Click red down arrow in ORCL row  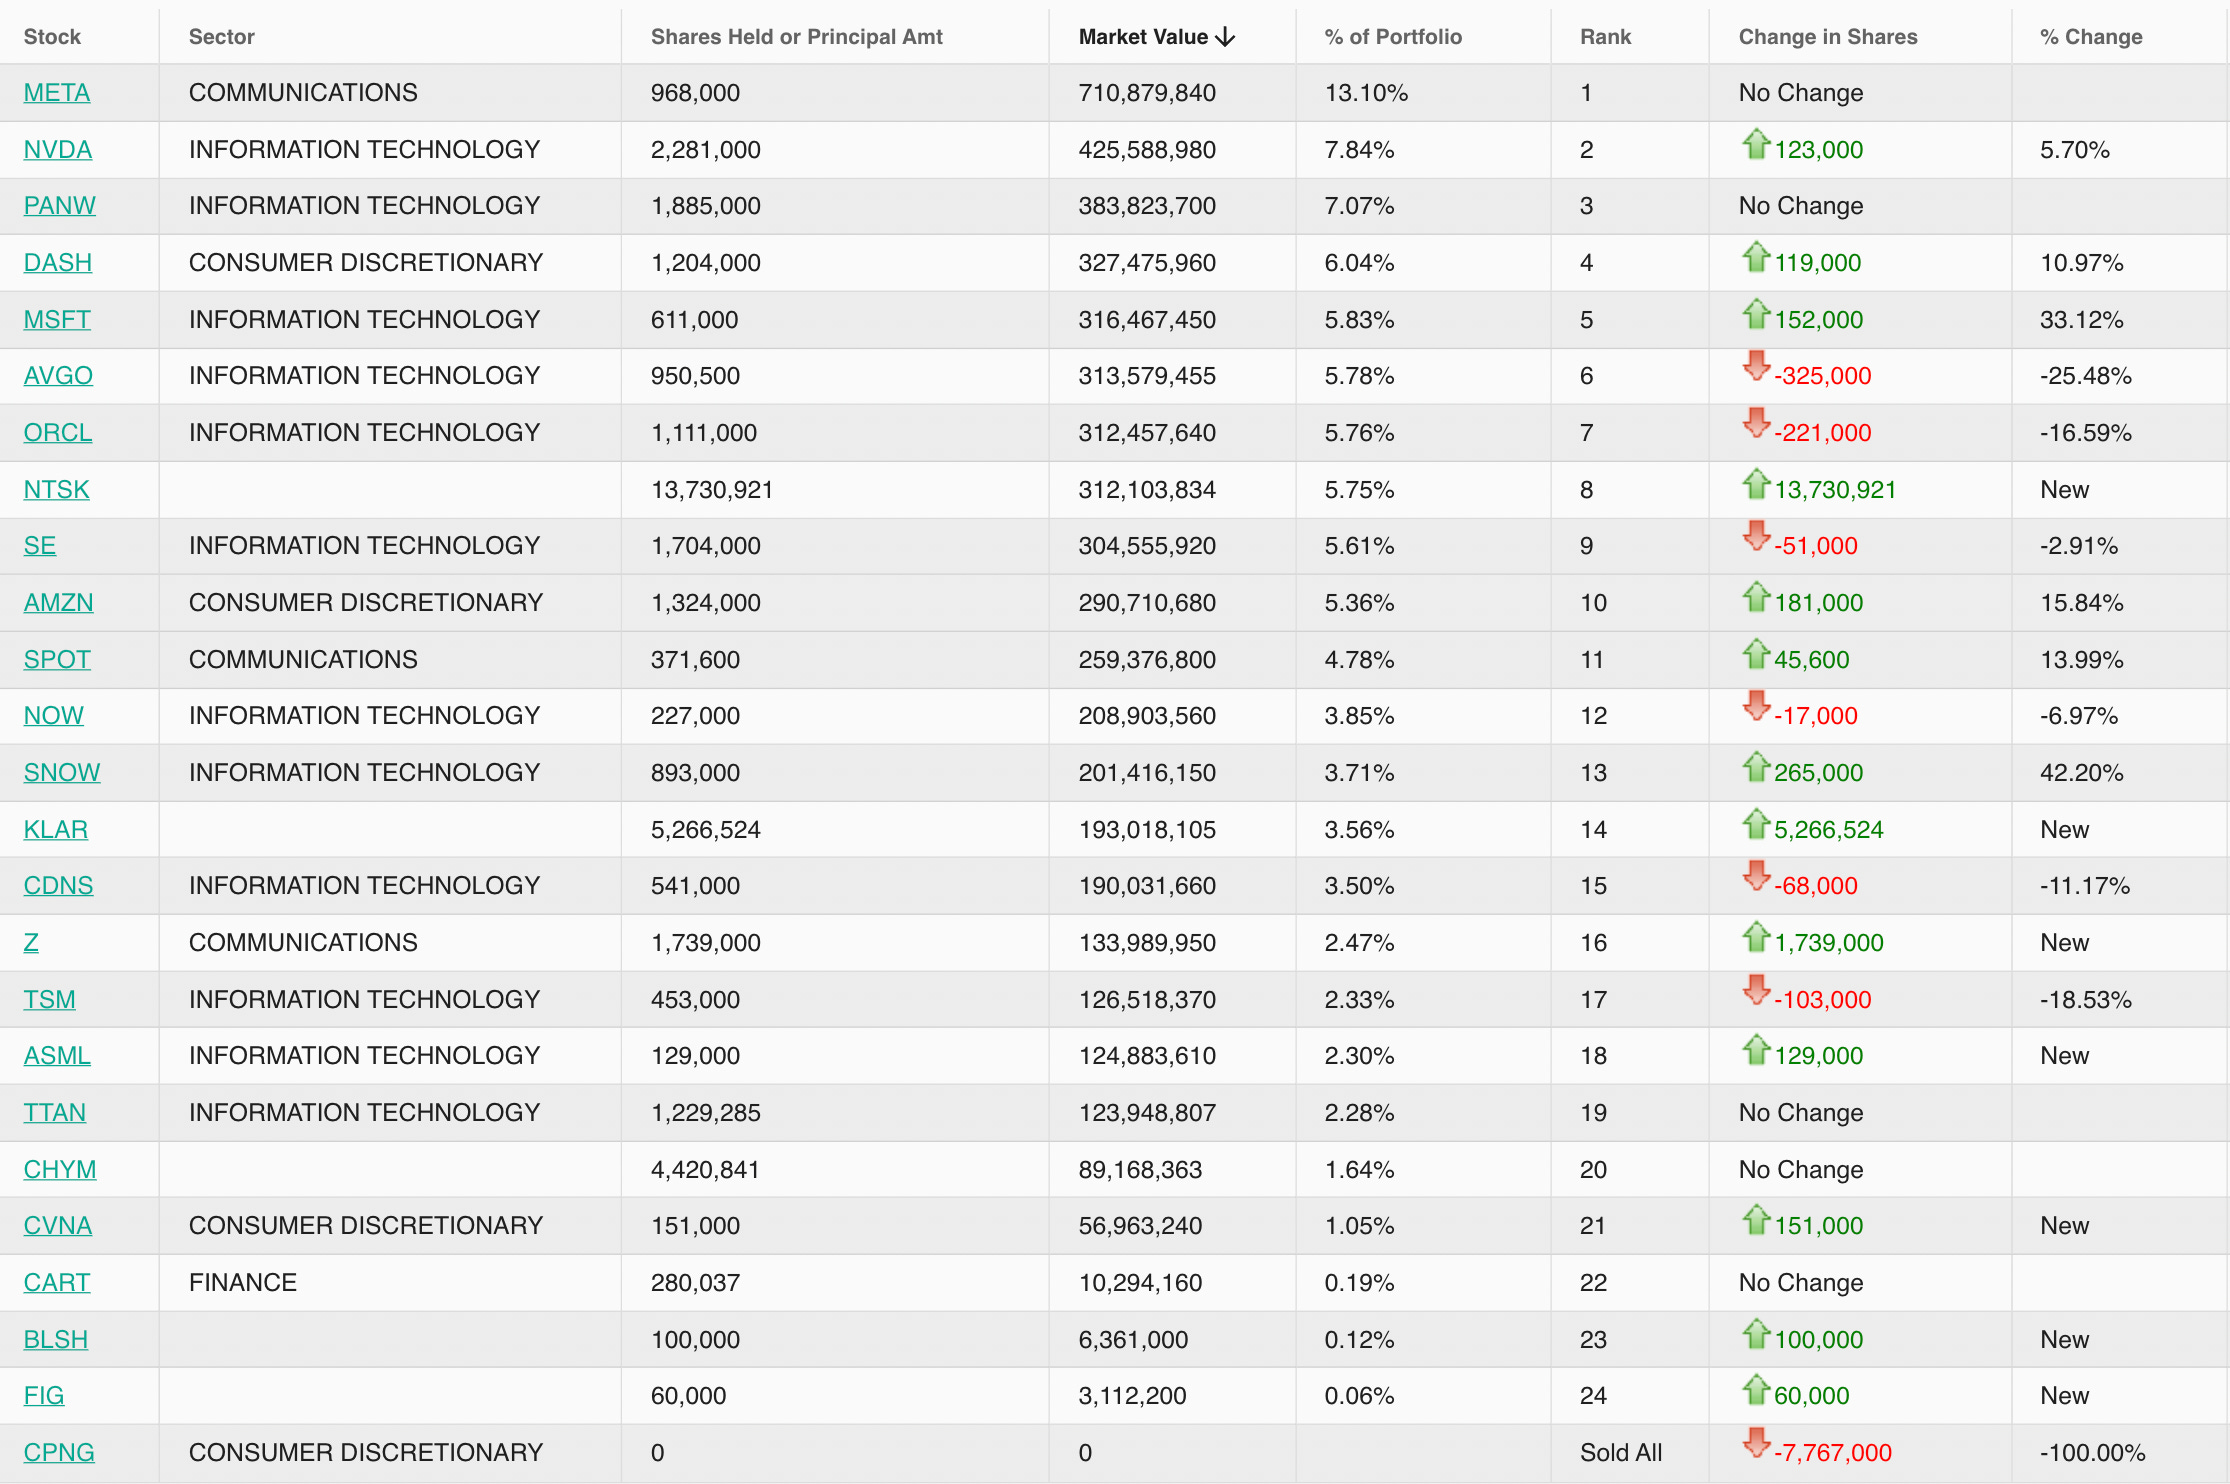coord(1755,423)
